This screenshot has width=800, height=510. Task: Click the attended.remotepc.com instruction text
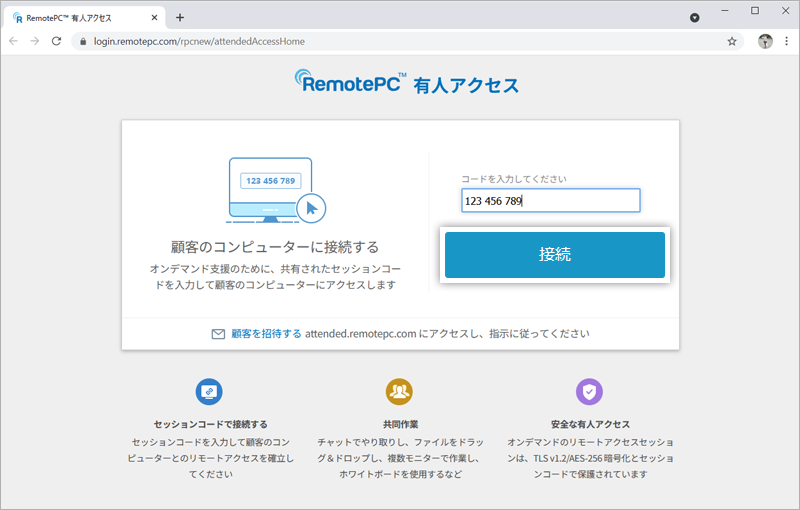(x=447, y=334)
